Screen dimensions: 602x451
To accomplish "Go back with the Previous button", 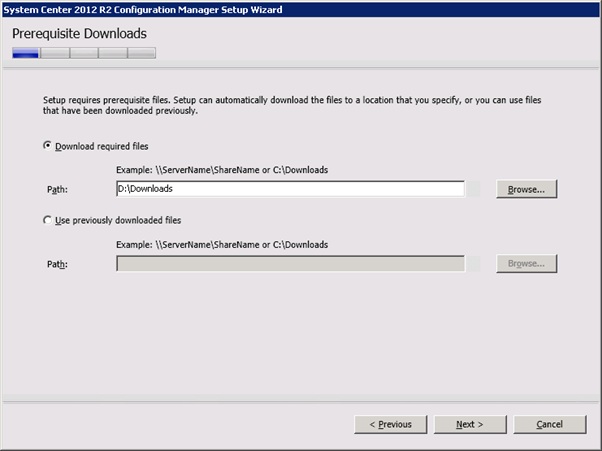I will point(390,424).
